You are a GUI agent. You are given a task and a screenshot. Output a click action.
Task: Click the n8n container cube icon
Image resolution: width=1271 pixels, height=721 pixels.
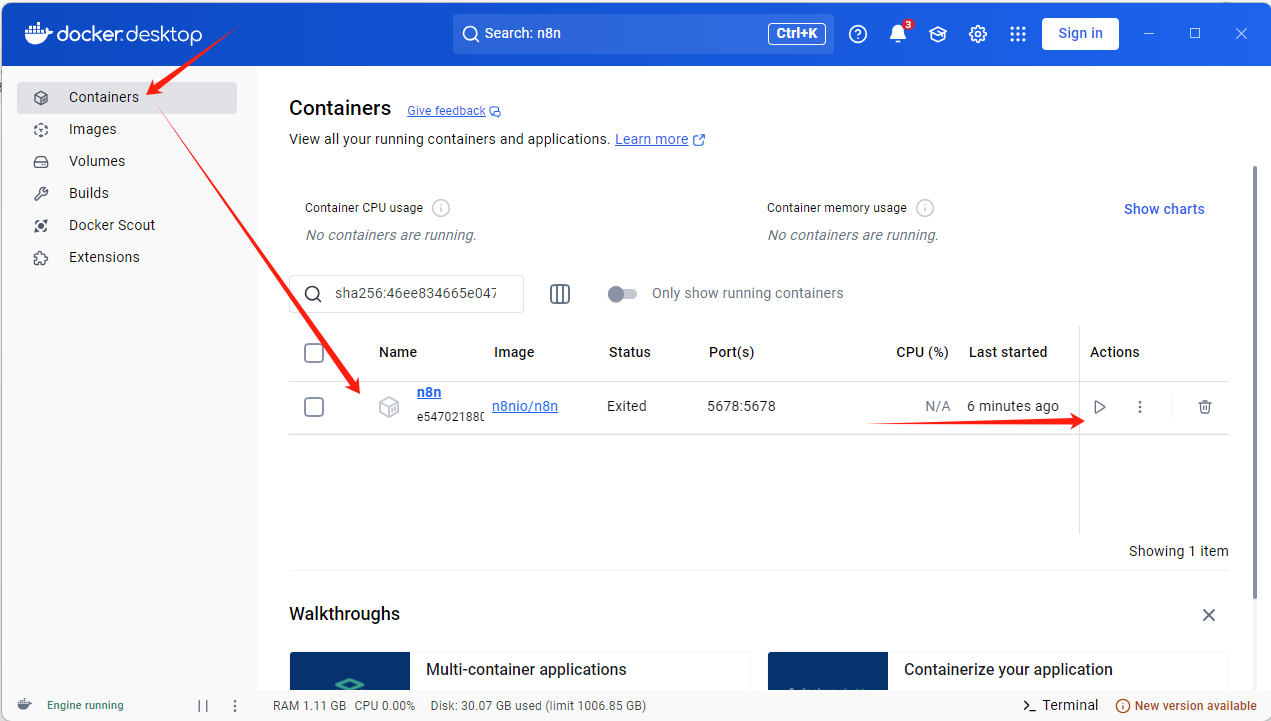coord(389,407)
